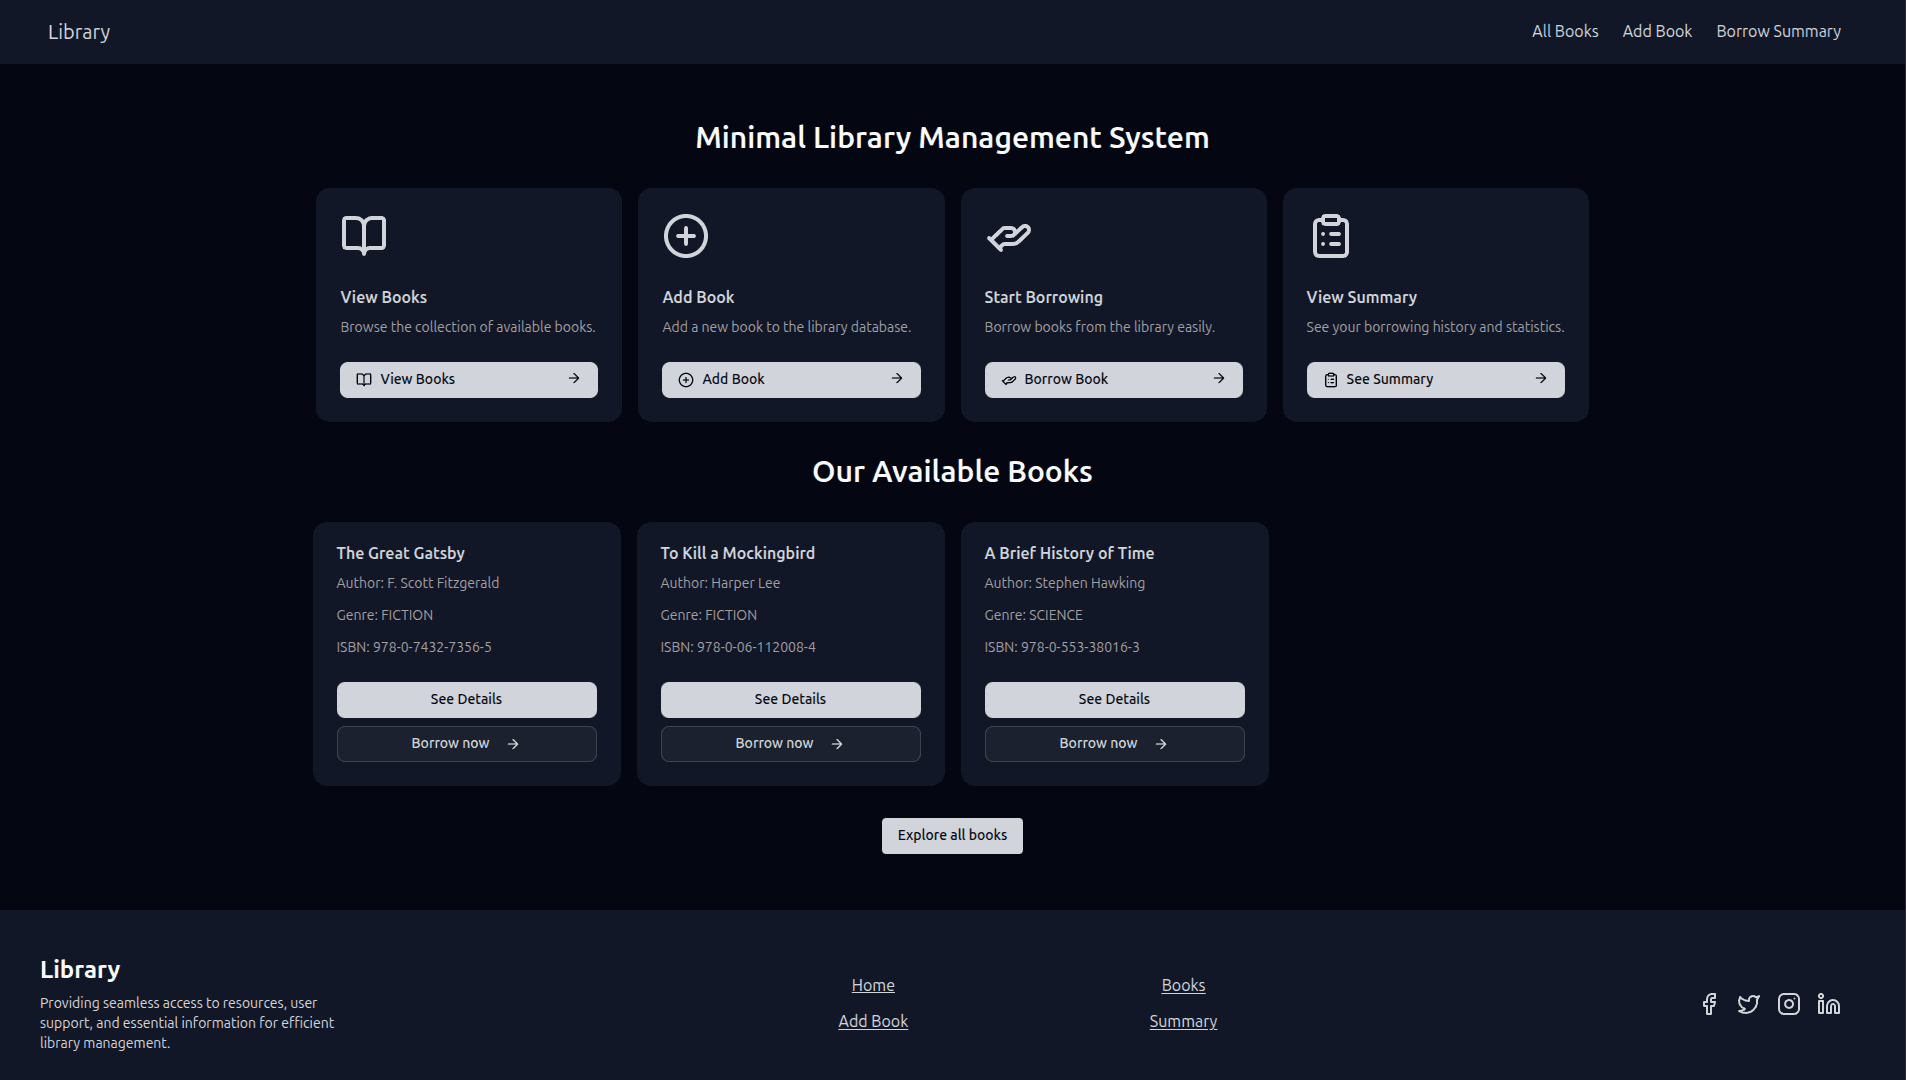Click the large open book icon in View Books card
This screenshot has width=1906, height=1080.
[x=364, y=236]
